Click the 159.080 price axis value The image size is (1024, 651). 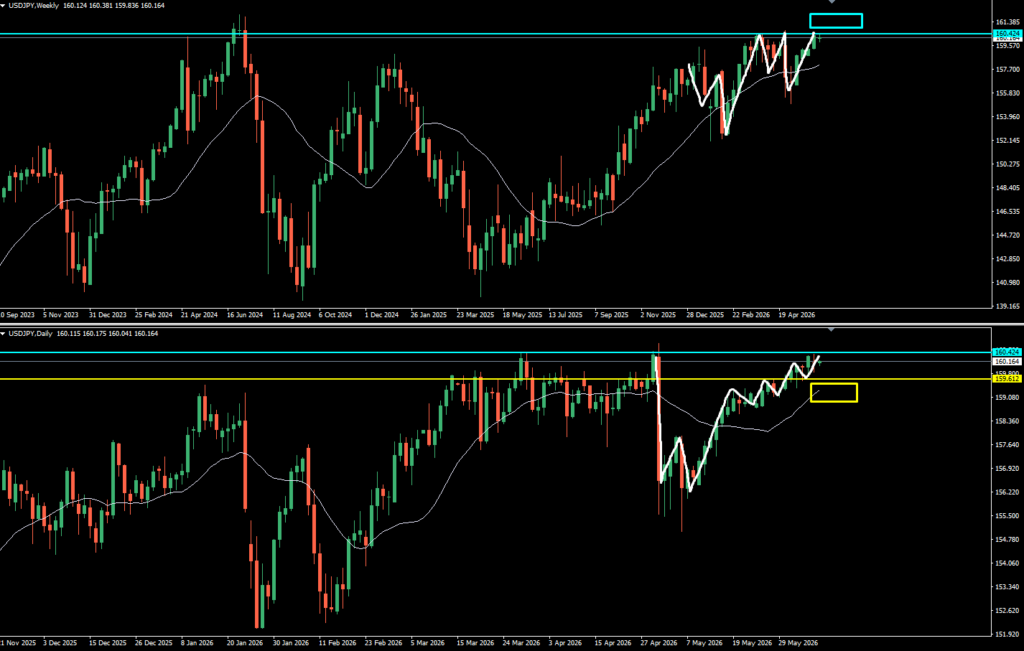coord(1008,398)
